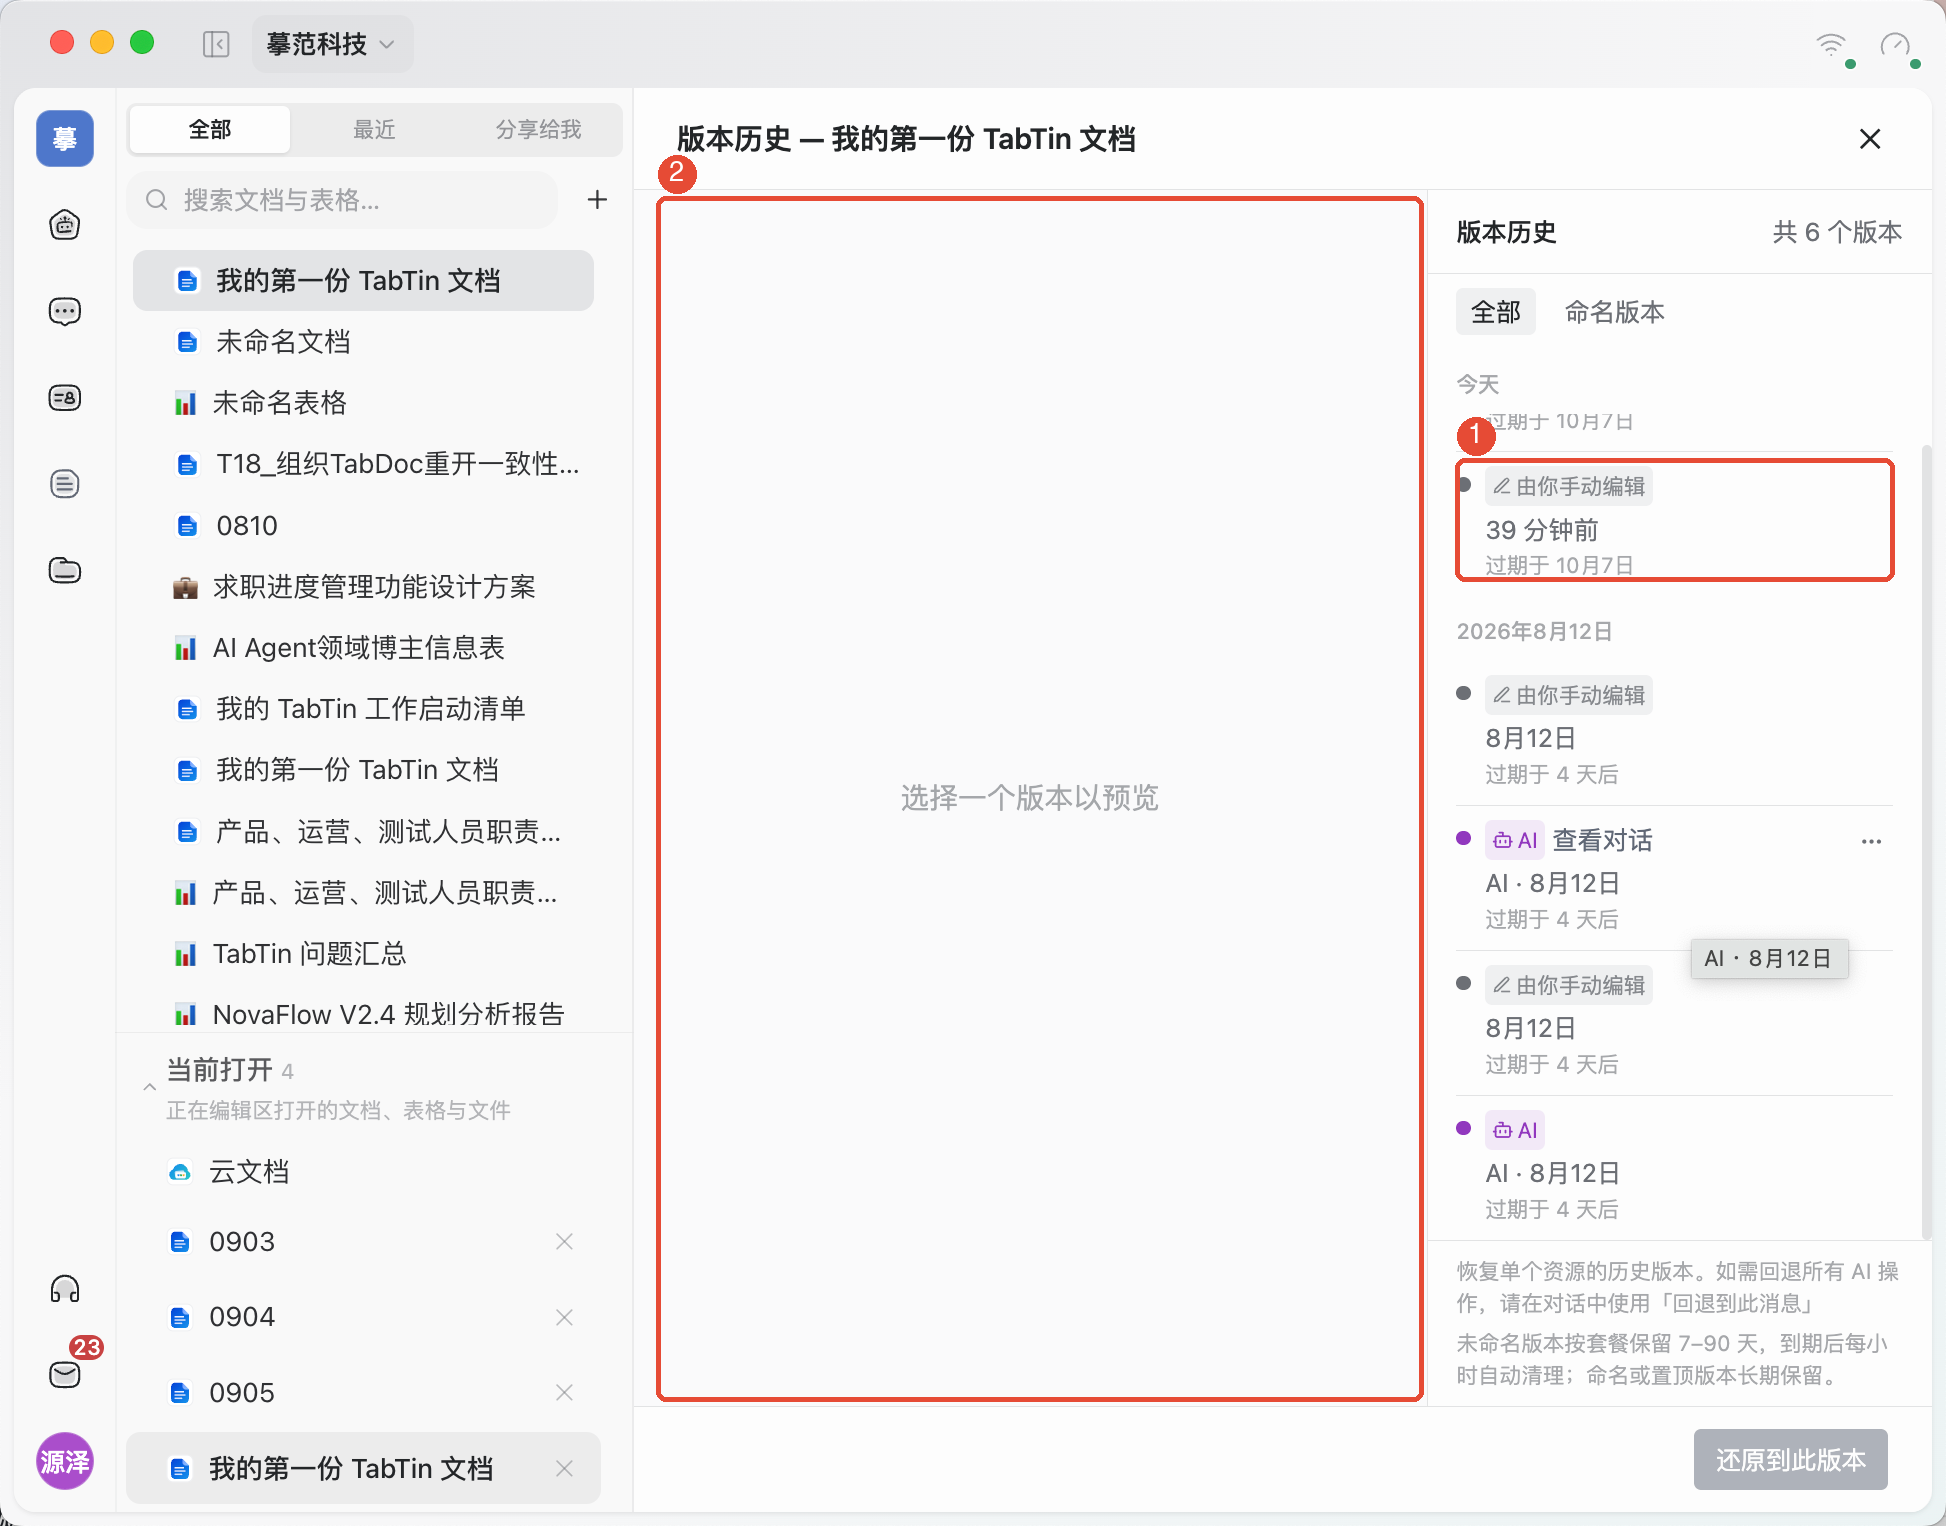Select the 摹 workspace avatar in left rail
The width and height of the screenshot is (1946, 1526).
65,138
